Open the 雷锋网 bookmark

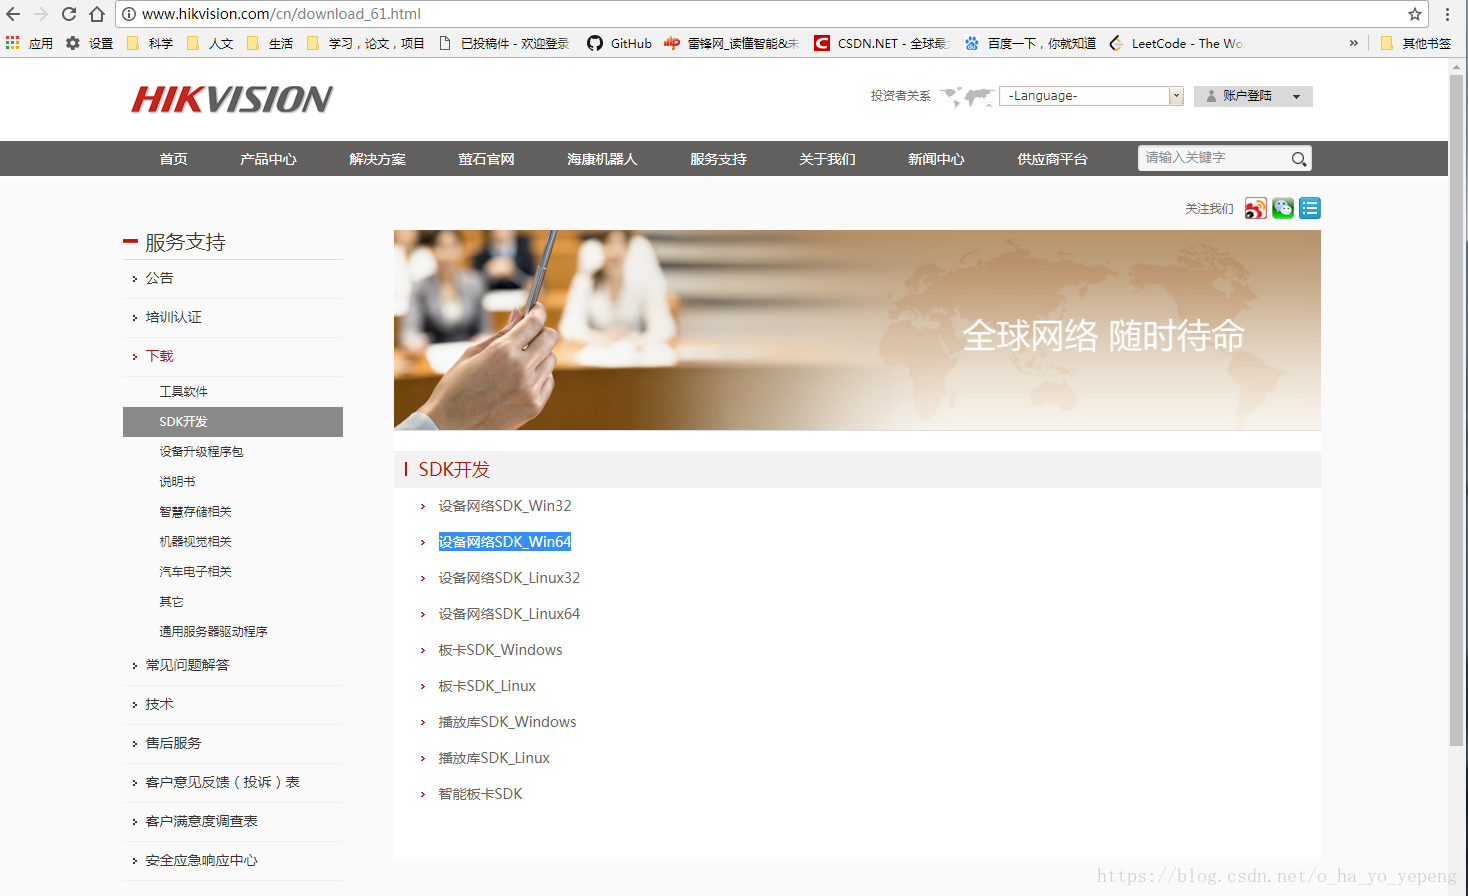pyautogui.click(x=731, y=43)
